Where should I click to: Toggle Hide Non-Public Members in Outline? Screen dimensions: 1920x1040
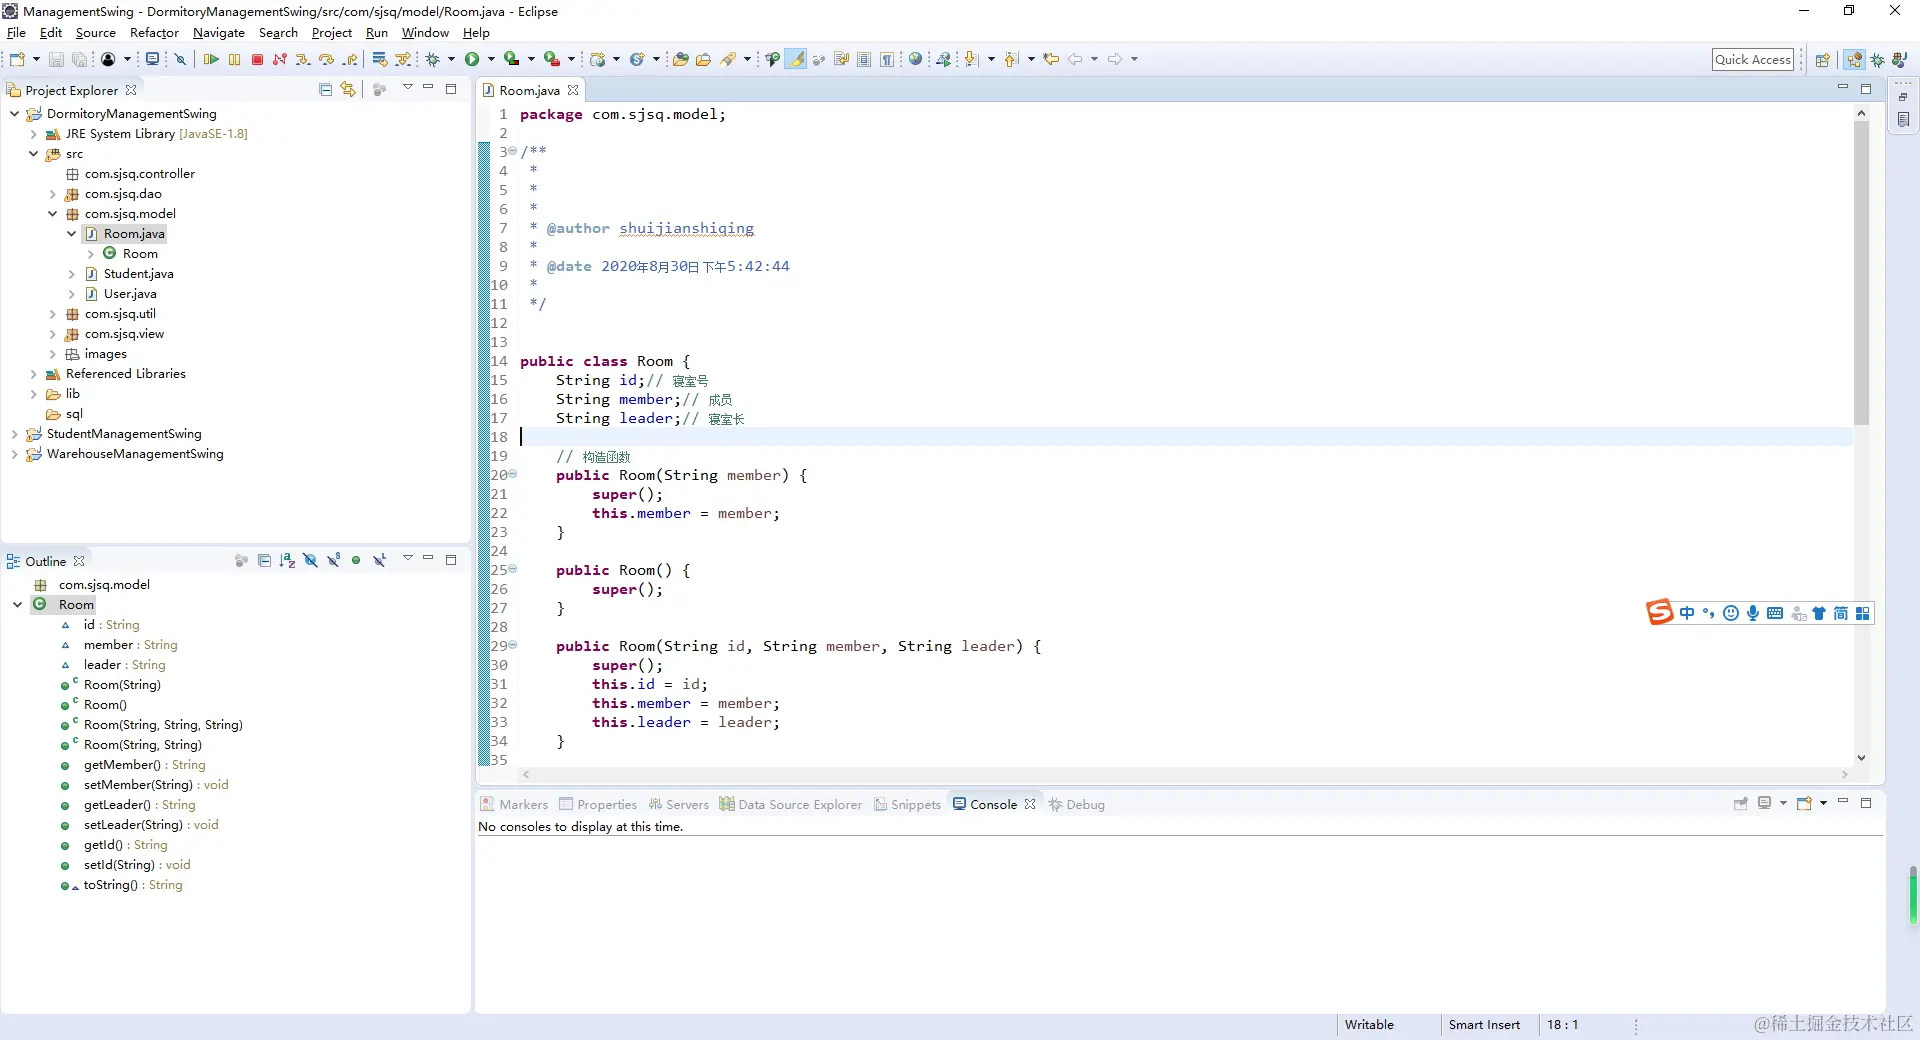click(x=356, y=560)
